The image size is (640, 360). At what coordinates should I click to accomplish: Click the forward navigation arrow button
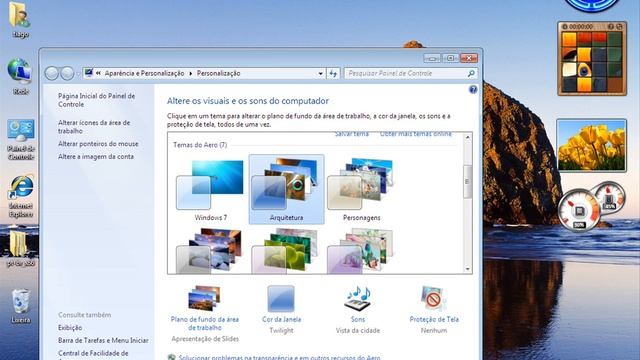coord(67,73)
